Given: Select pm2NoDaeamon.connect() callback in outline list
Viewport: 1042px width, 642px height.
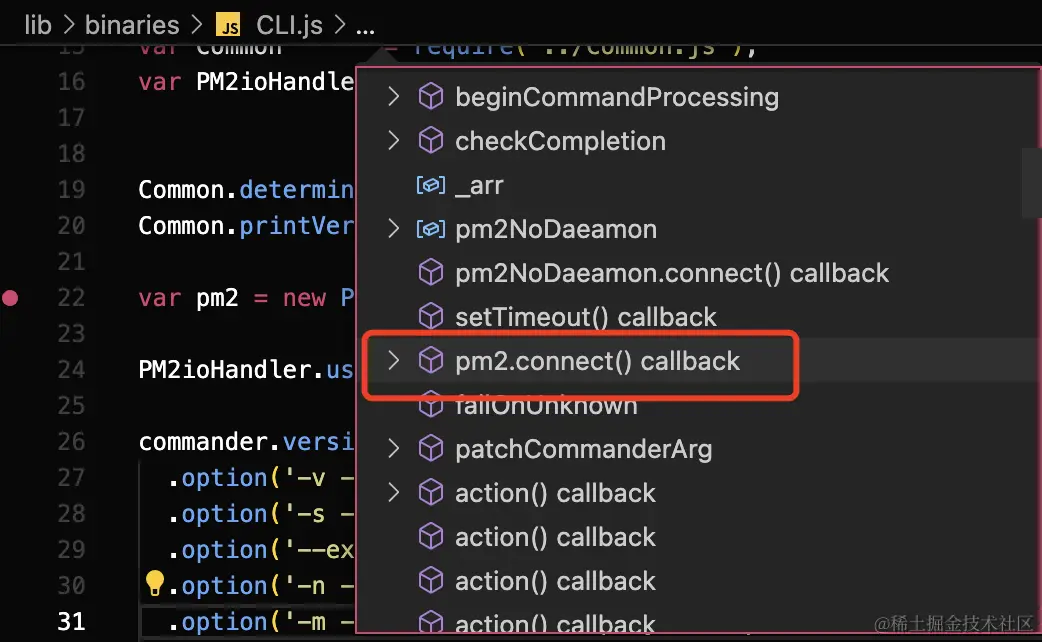Looking at the screenshot, I should (672, 273).
